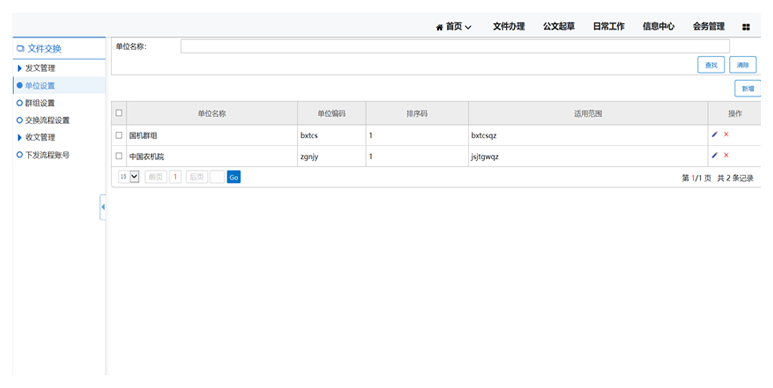This screenshot has width=773, height=388.
Task: Open the grid apps icon in top bar
Action: tap(746, 27)
